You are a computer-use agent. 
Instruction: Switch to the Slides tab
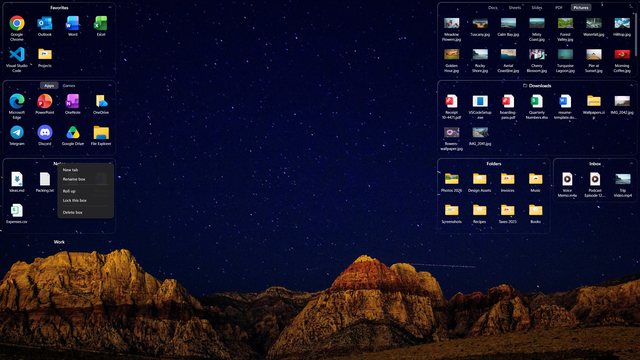(x=537, y=8)
